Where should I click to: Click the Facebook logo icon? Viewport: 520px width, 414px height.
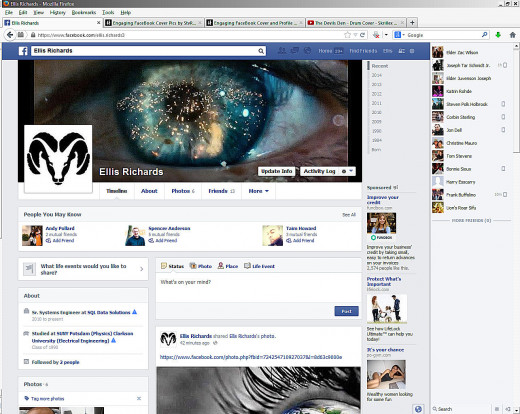[23, 51]
